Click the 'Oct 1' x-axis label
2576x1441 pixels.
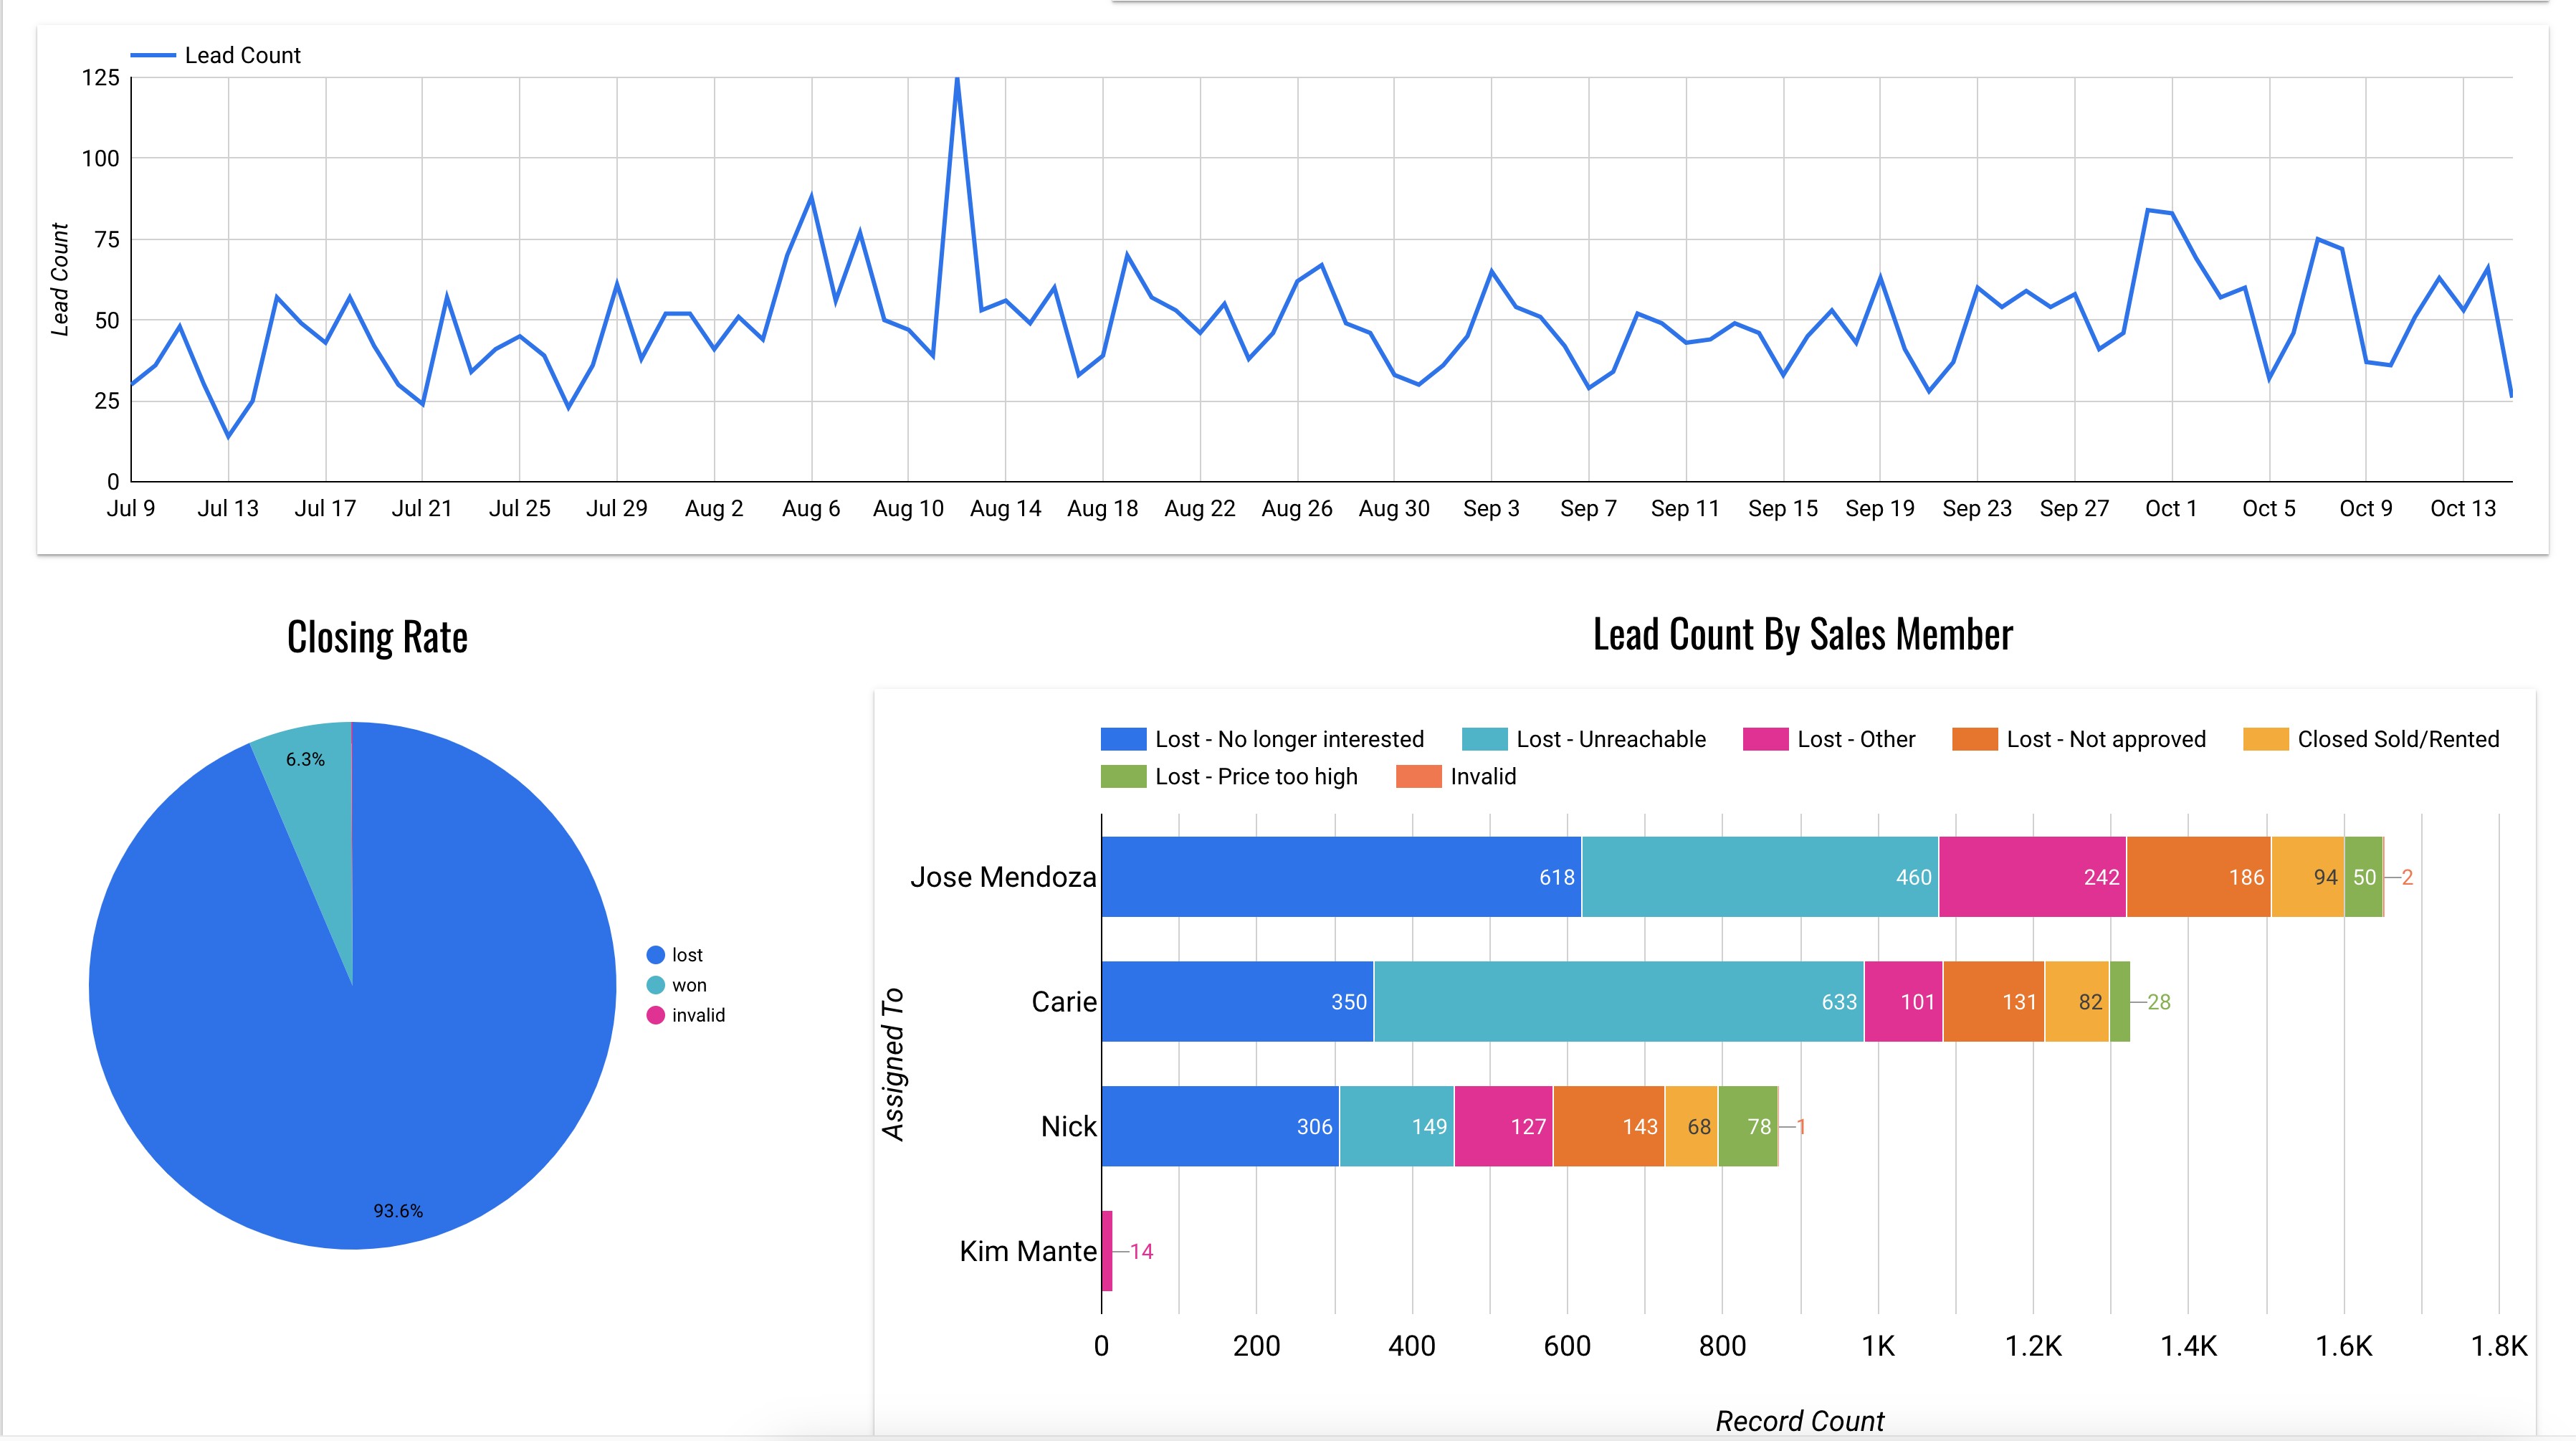pos(2171,509)
